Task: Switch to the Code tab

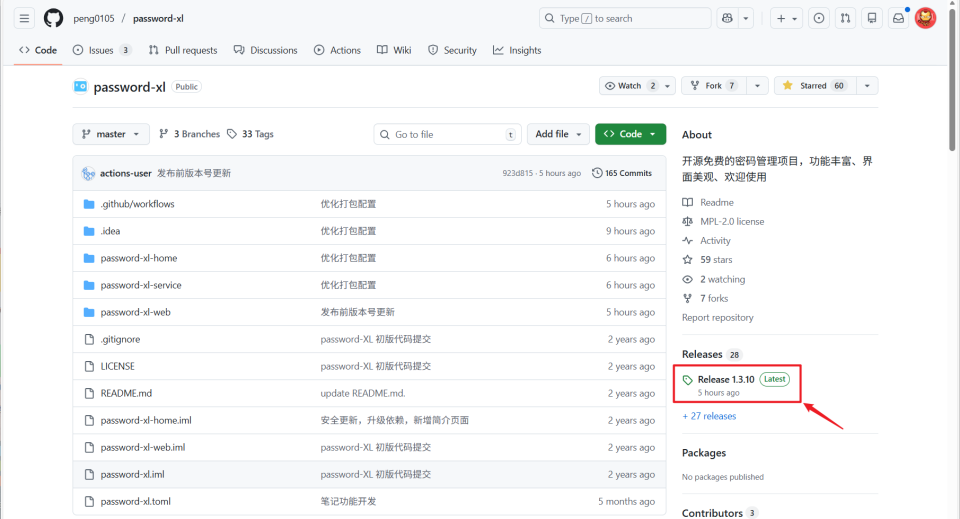Action: pyautogui.click(x=38, y=50)
